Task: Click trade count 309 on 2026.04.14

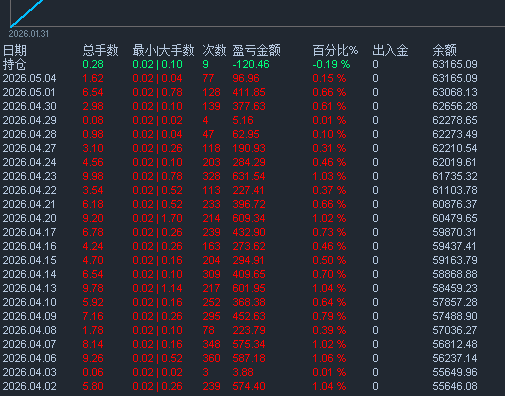Action: tap(211, 274)
